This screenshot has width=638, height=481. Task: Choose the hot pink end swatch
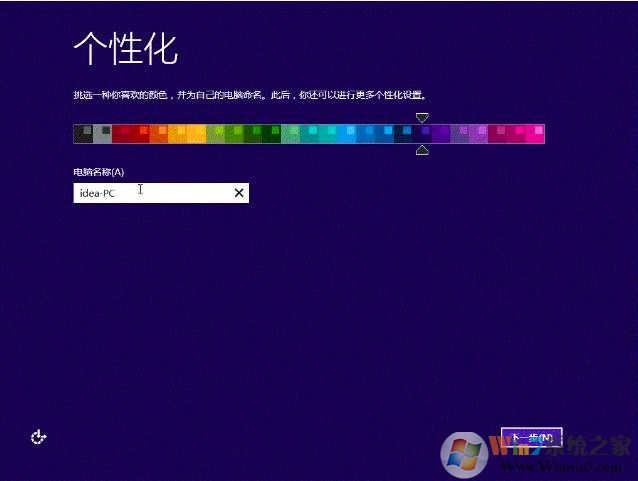point(535,134)
